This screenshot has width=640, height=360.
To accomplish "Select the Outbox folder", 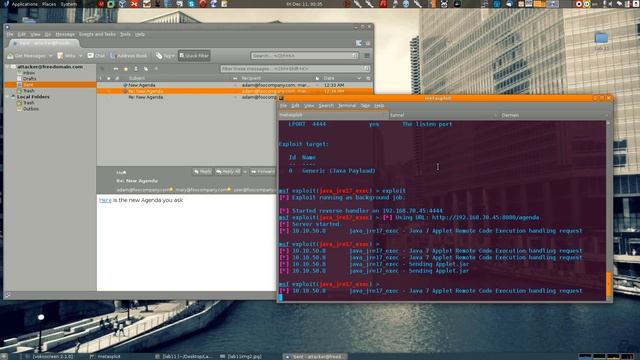I will [x=31, y=109].
